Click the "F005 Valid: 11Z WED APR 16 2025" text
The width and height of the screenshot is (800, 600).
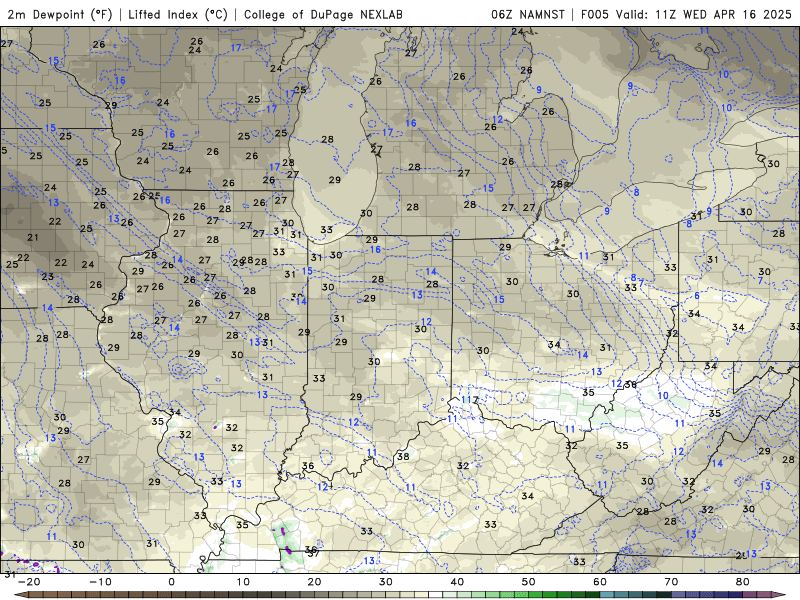686,14
